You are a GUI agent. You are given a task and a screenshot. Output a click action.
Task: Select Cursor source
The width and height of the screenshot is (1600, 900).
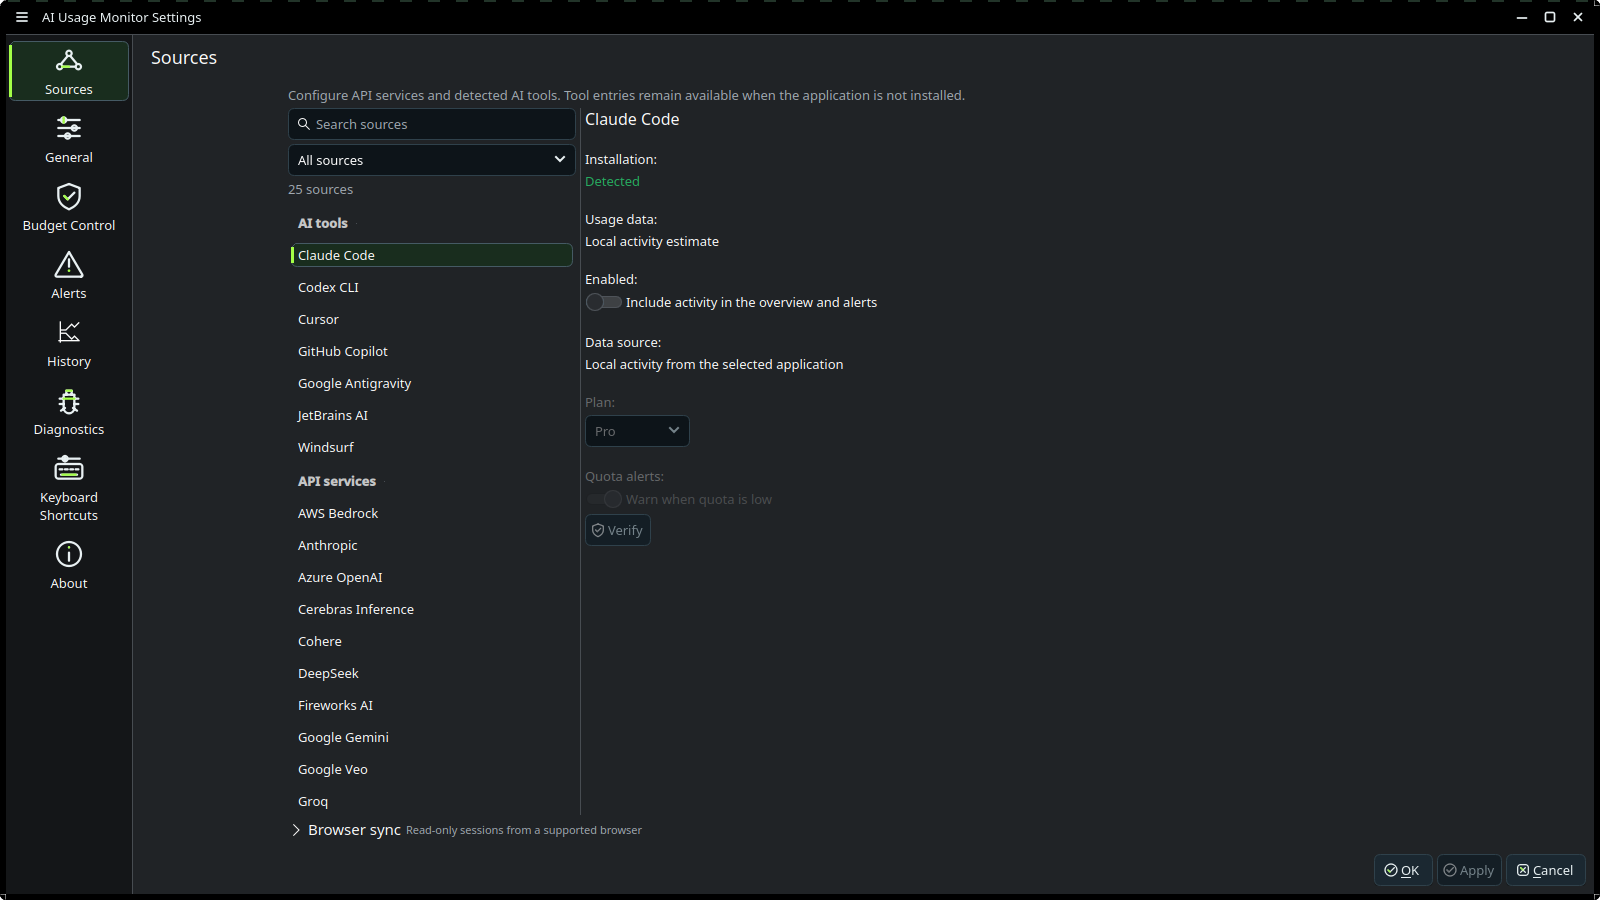(x=431, y=319)
